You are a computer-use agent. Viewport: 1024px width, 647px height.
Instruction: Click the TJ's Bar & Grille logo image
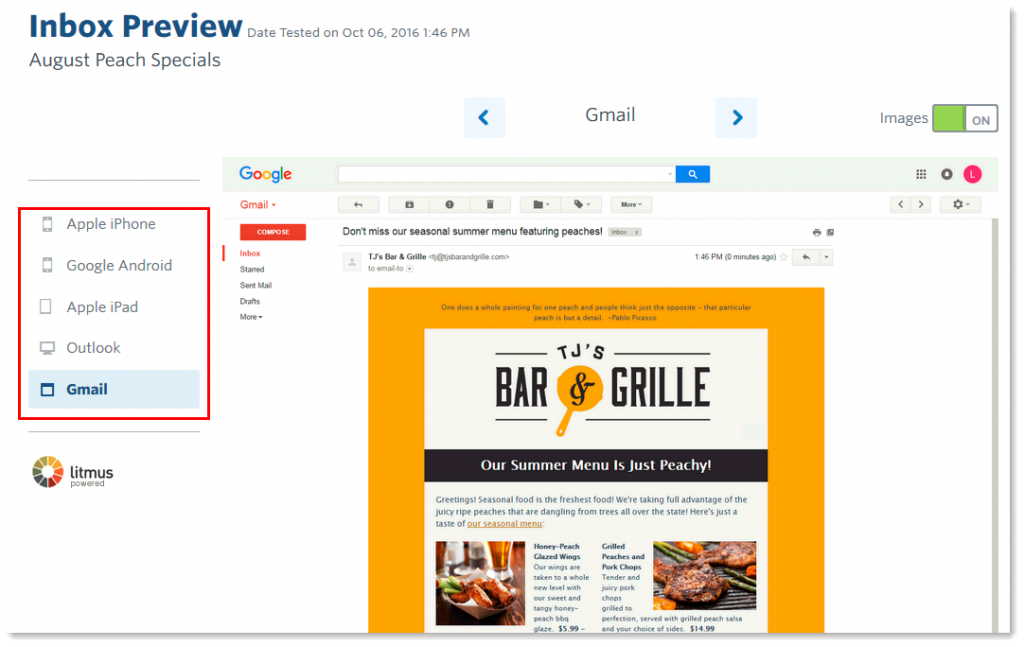602,390
